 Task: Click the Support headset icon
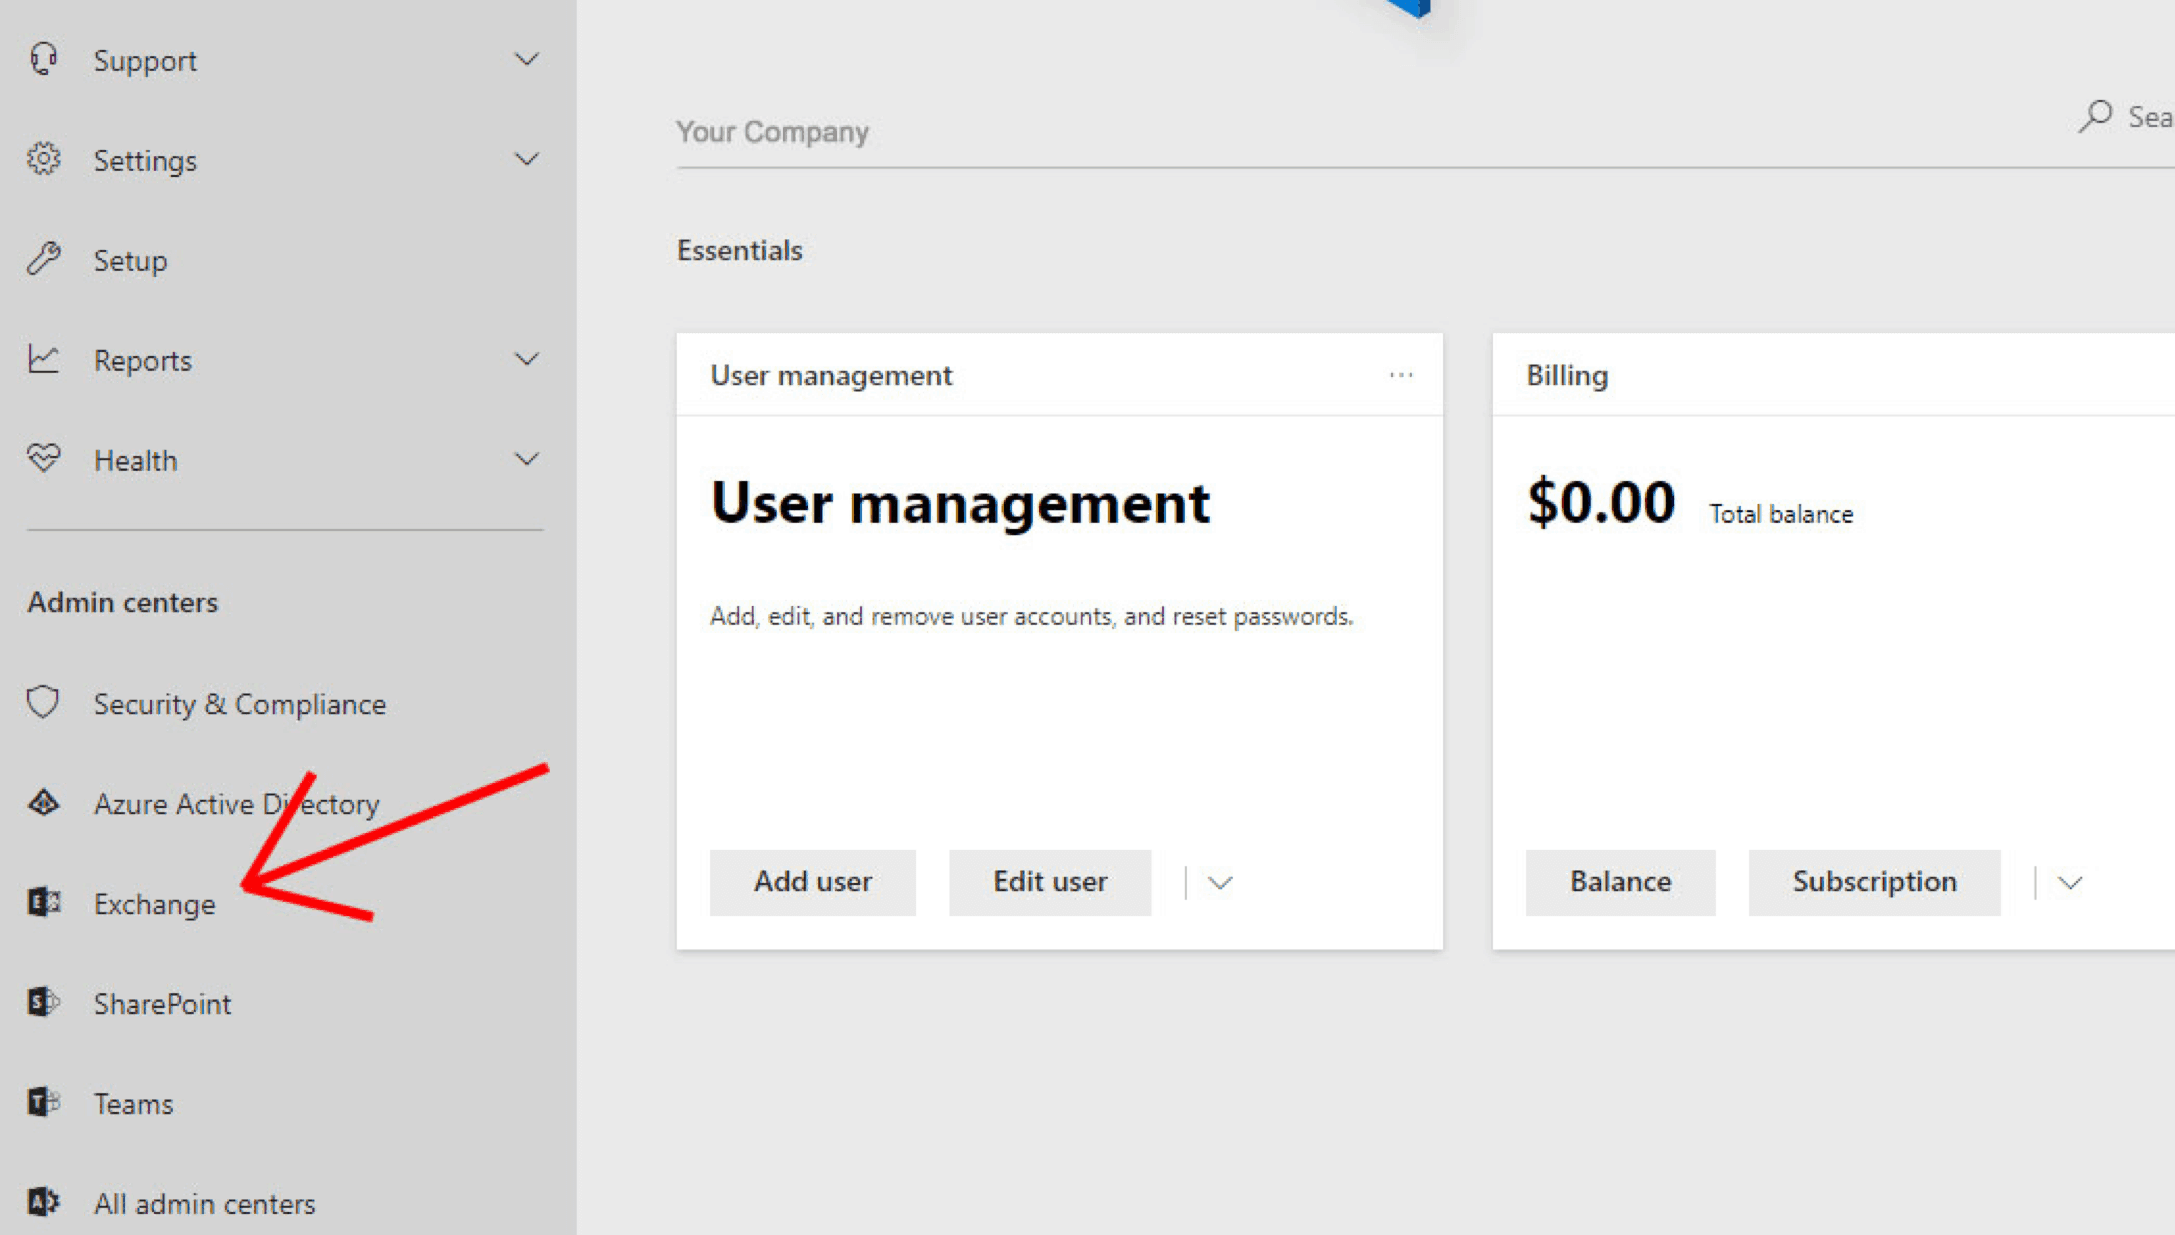click(x=43, y=60)
